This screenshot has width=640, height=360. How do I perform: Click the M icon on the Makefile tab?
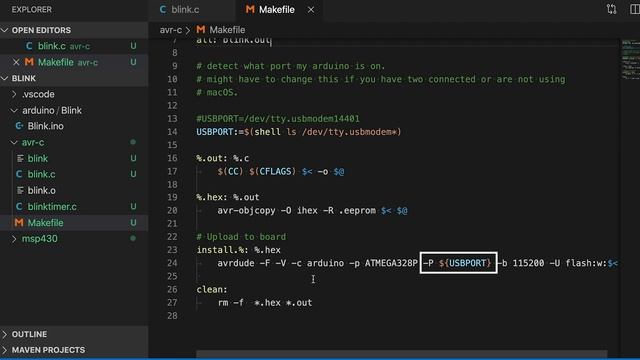tap(250, 9)
